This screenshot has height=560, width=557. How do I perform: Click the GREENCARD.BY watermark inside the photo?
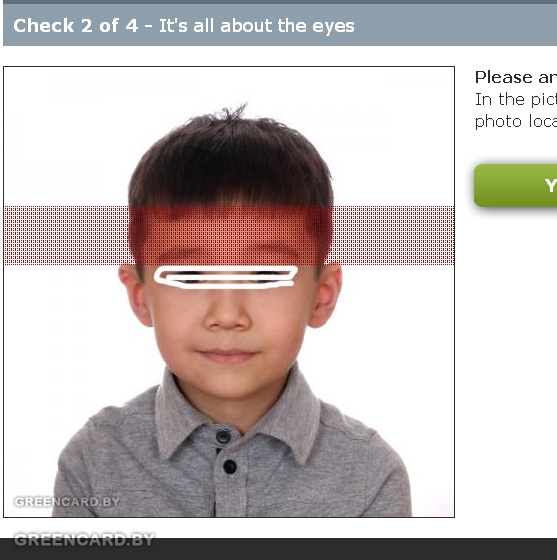pyautogui.click(x=67, y=502)
